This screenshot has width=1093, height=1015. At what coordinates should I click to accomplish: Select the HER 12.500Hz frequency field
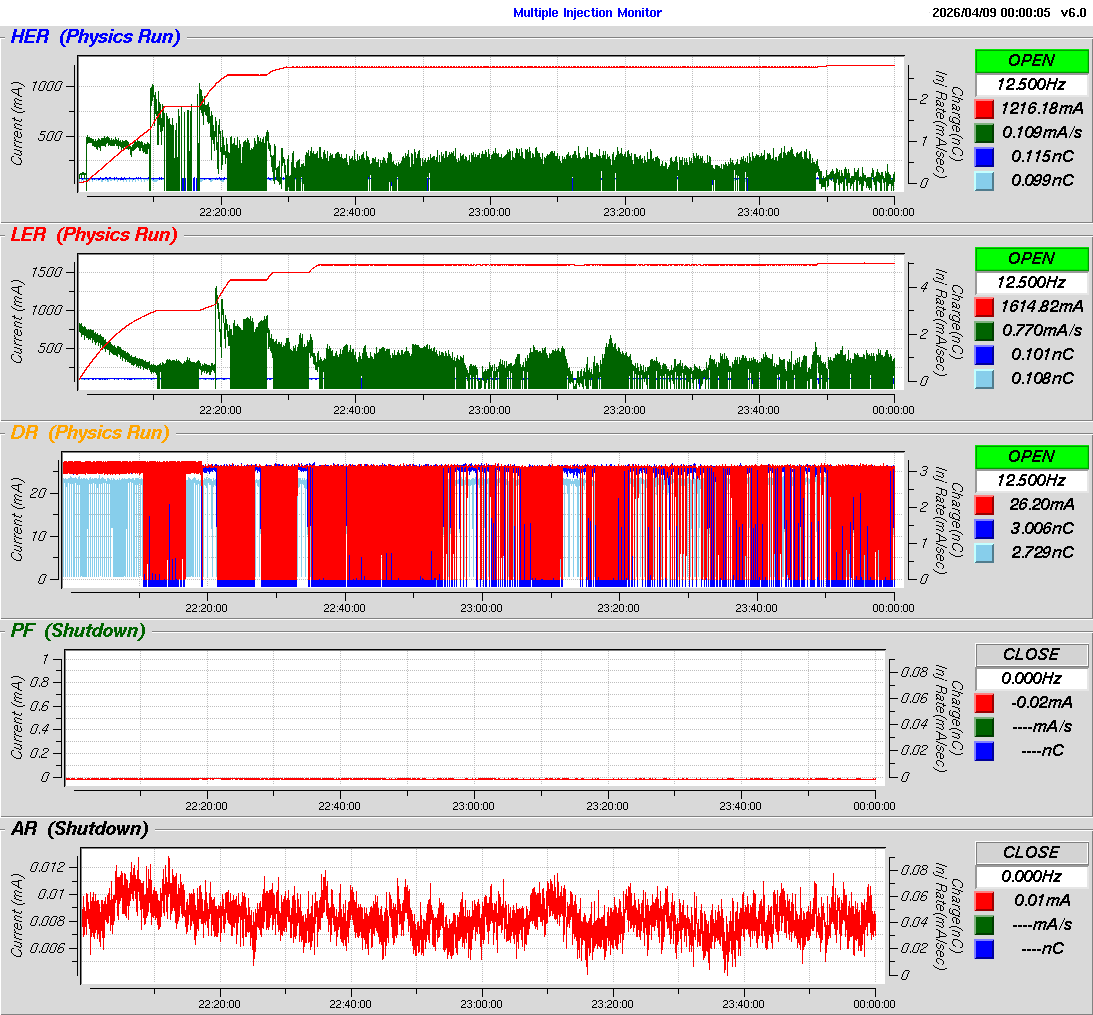click(x=1031, y=84)
